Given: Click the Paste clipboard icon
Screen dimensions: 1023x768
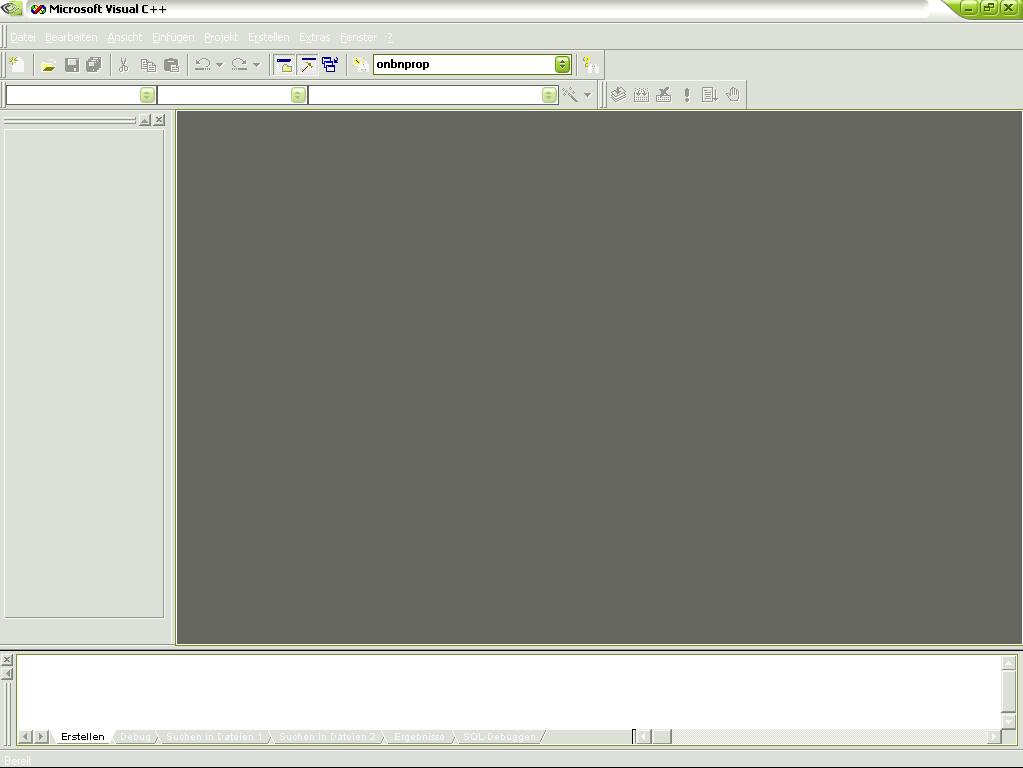Looking at the screenshot, I should click(171, 65).
